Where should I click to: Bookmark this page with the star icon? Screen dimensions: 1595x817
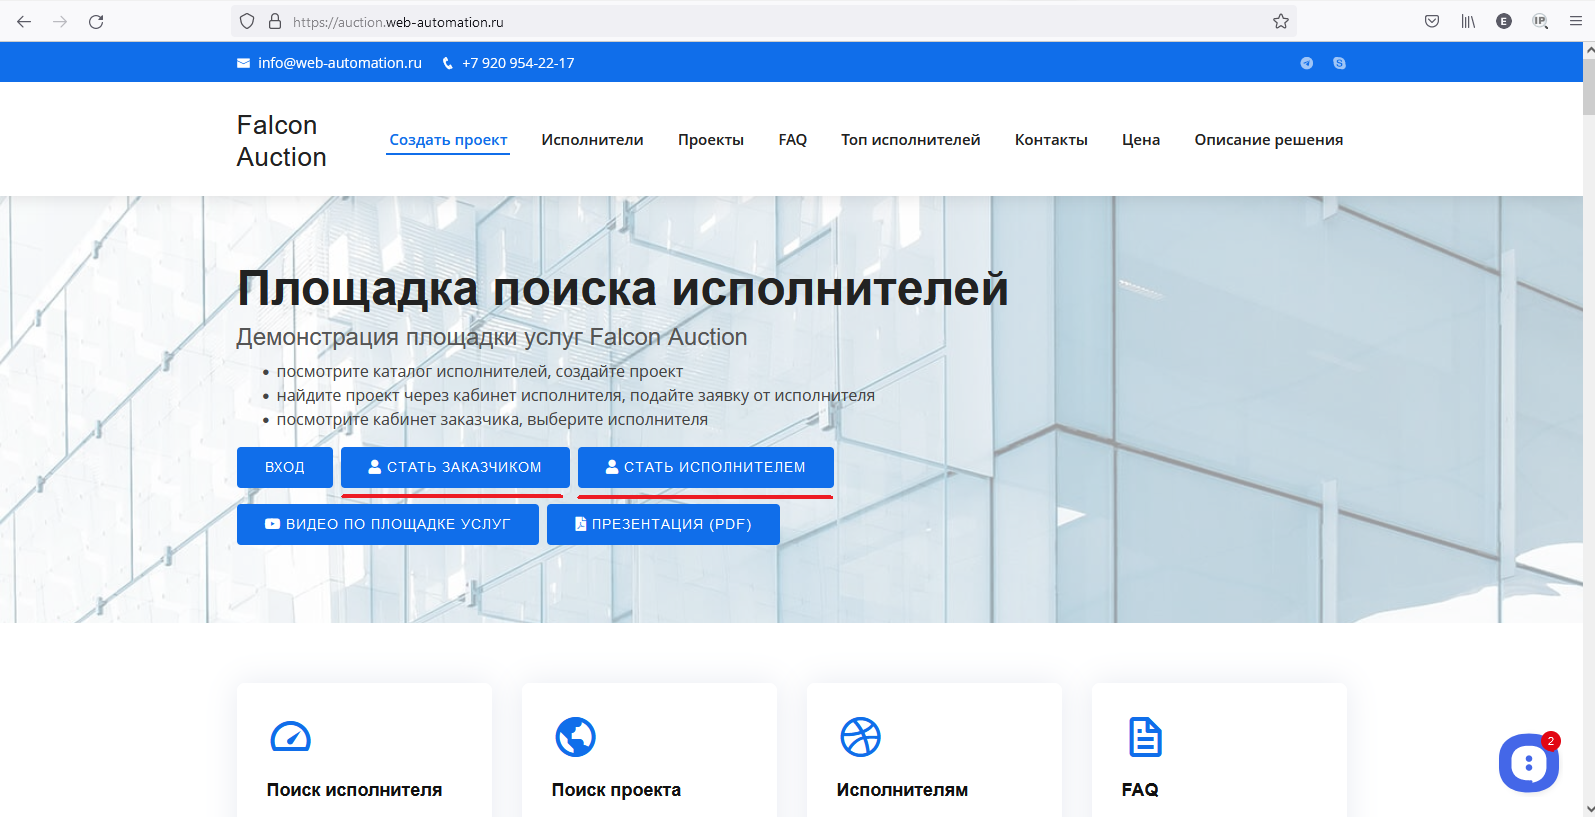pyautogui.click(x=1280, y=21)
